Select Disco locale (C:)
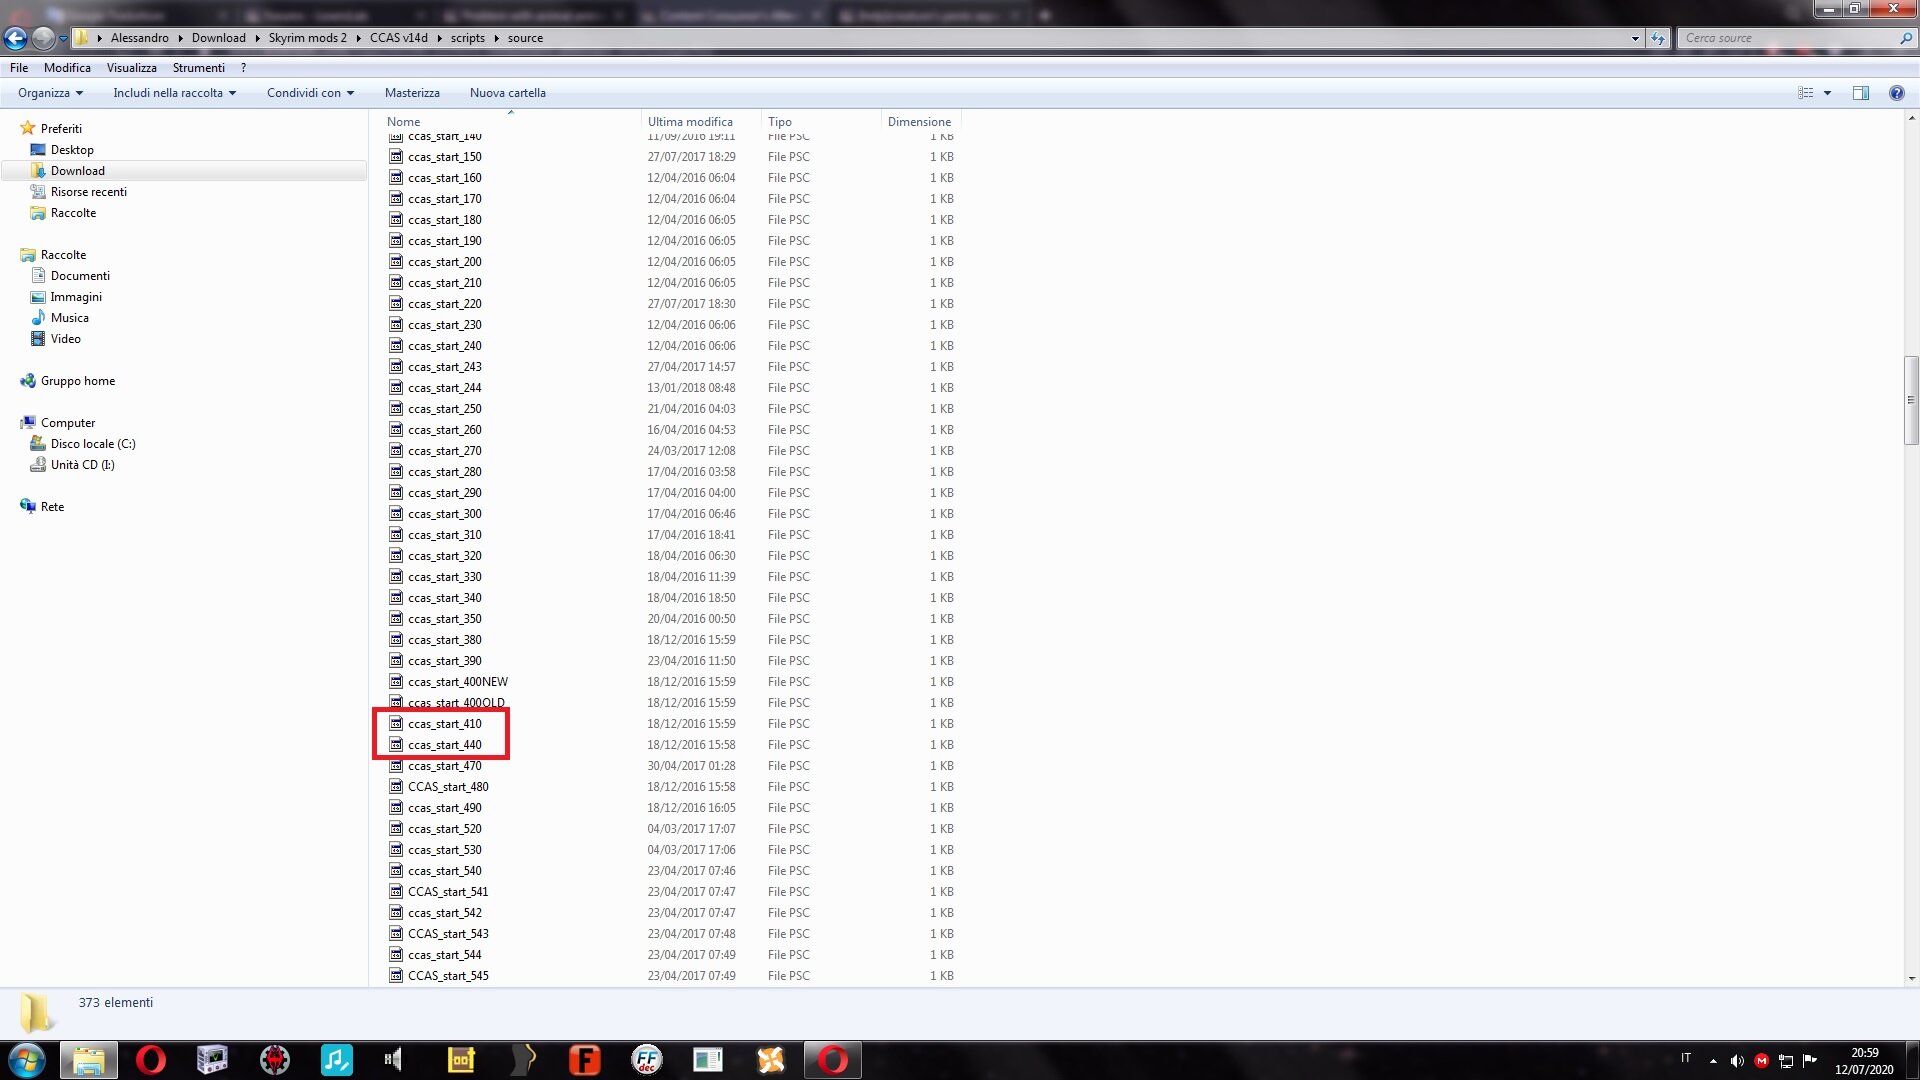The width and height of the screenshot is (1920, 1080). 92,444
